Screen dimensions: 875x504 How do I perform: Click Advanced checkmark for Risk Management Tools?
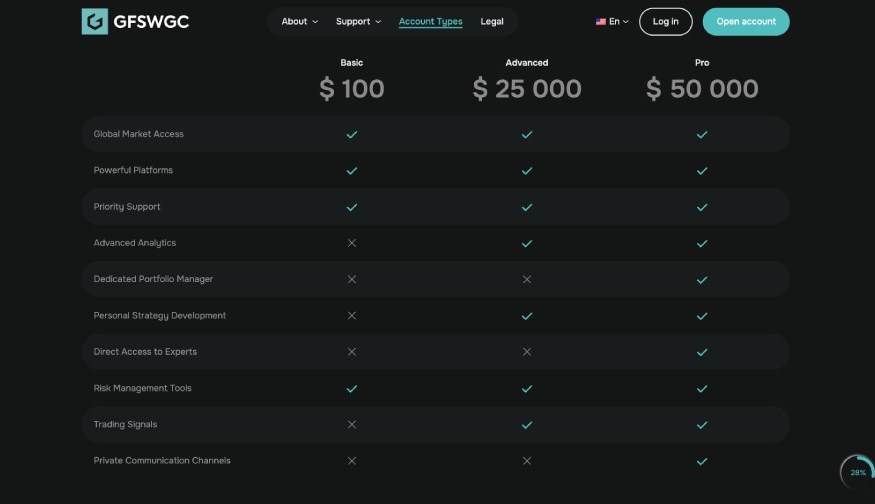527,388
